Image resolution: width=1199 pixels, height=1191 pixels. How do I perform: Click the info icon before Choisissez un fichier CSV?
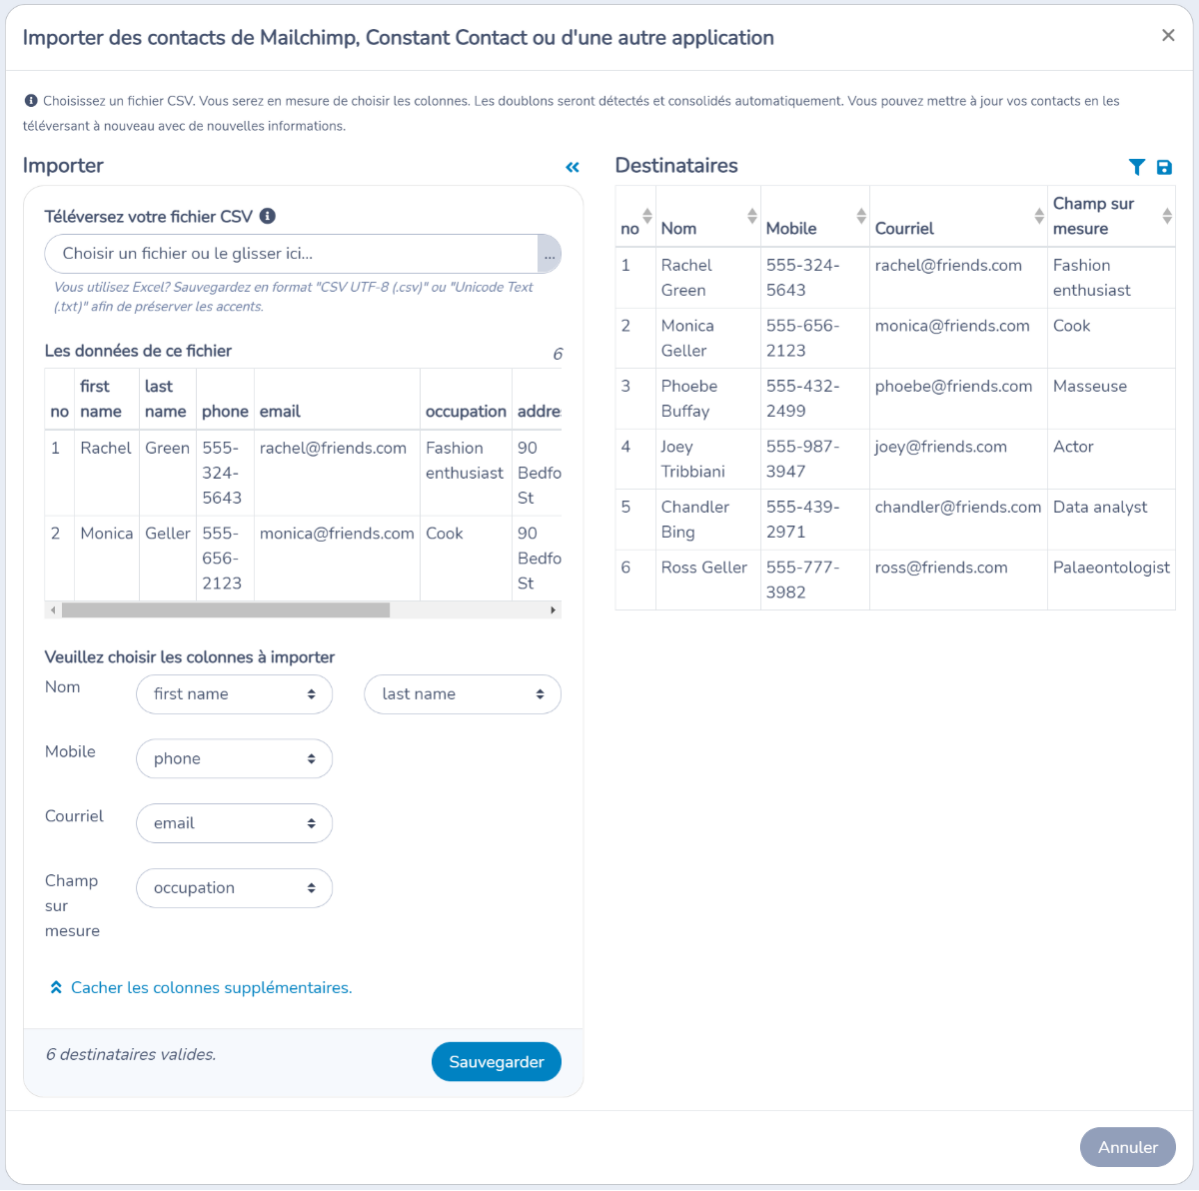pyautogui.click(x=31, y=101)
